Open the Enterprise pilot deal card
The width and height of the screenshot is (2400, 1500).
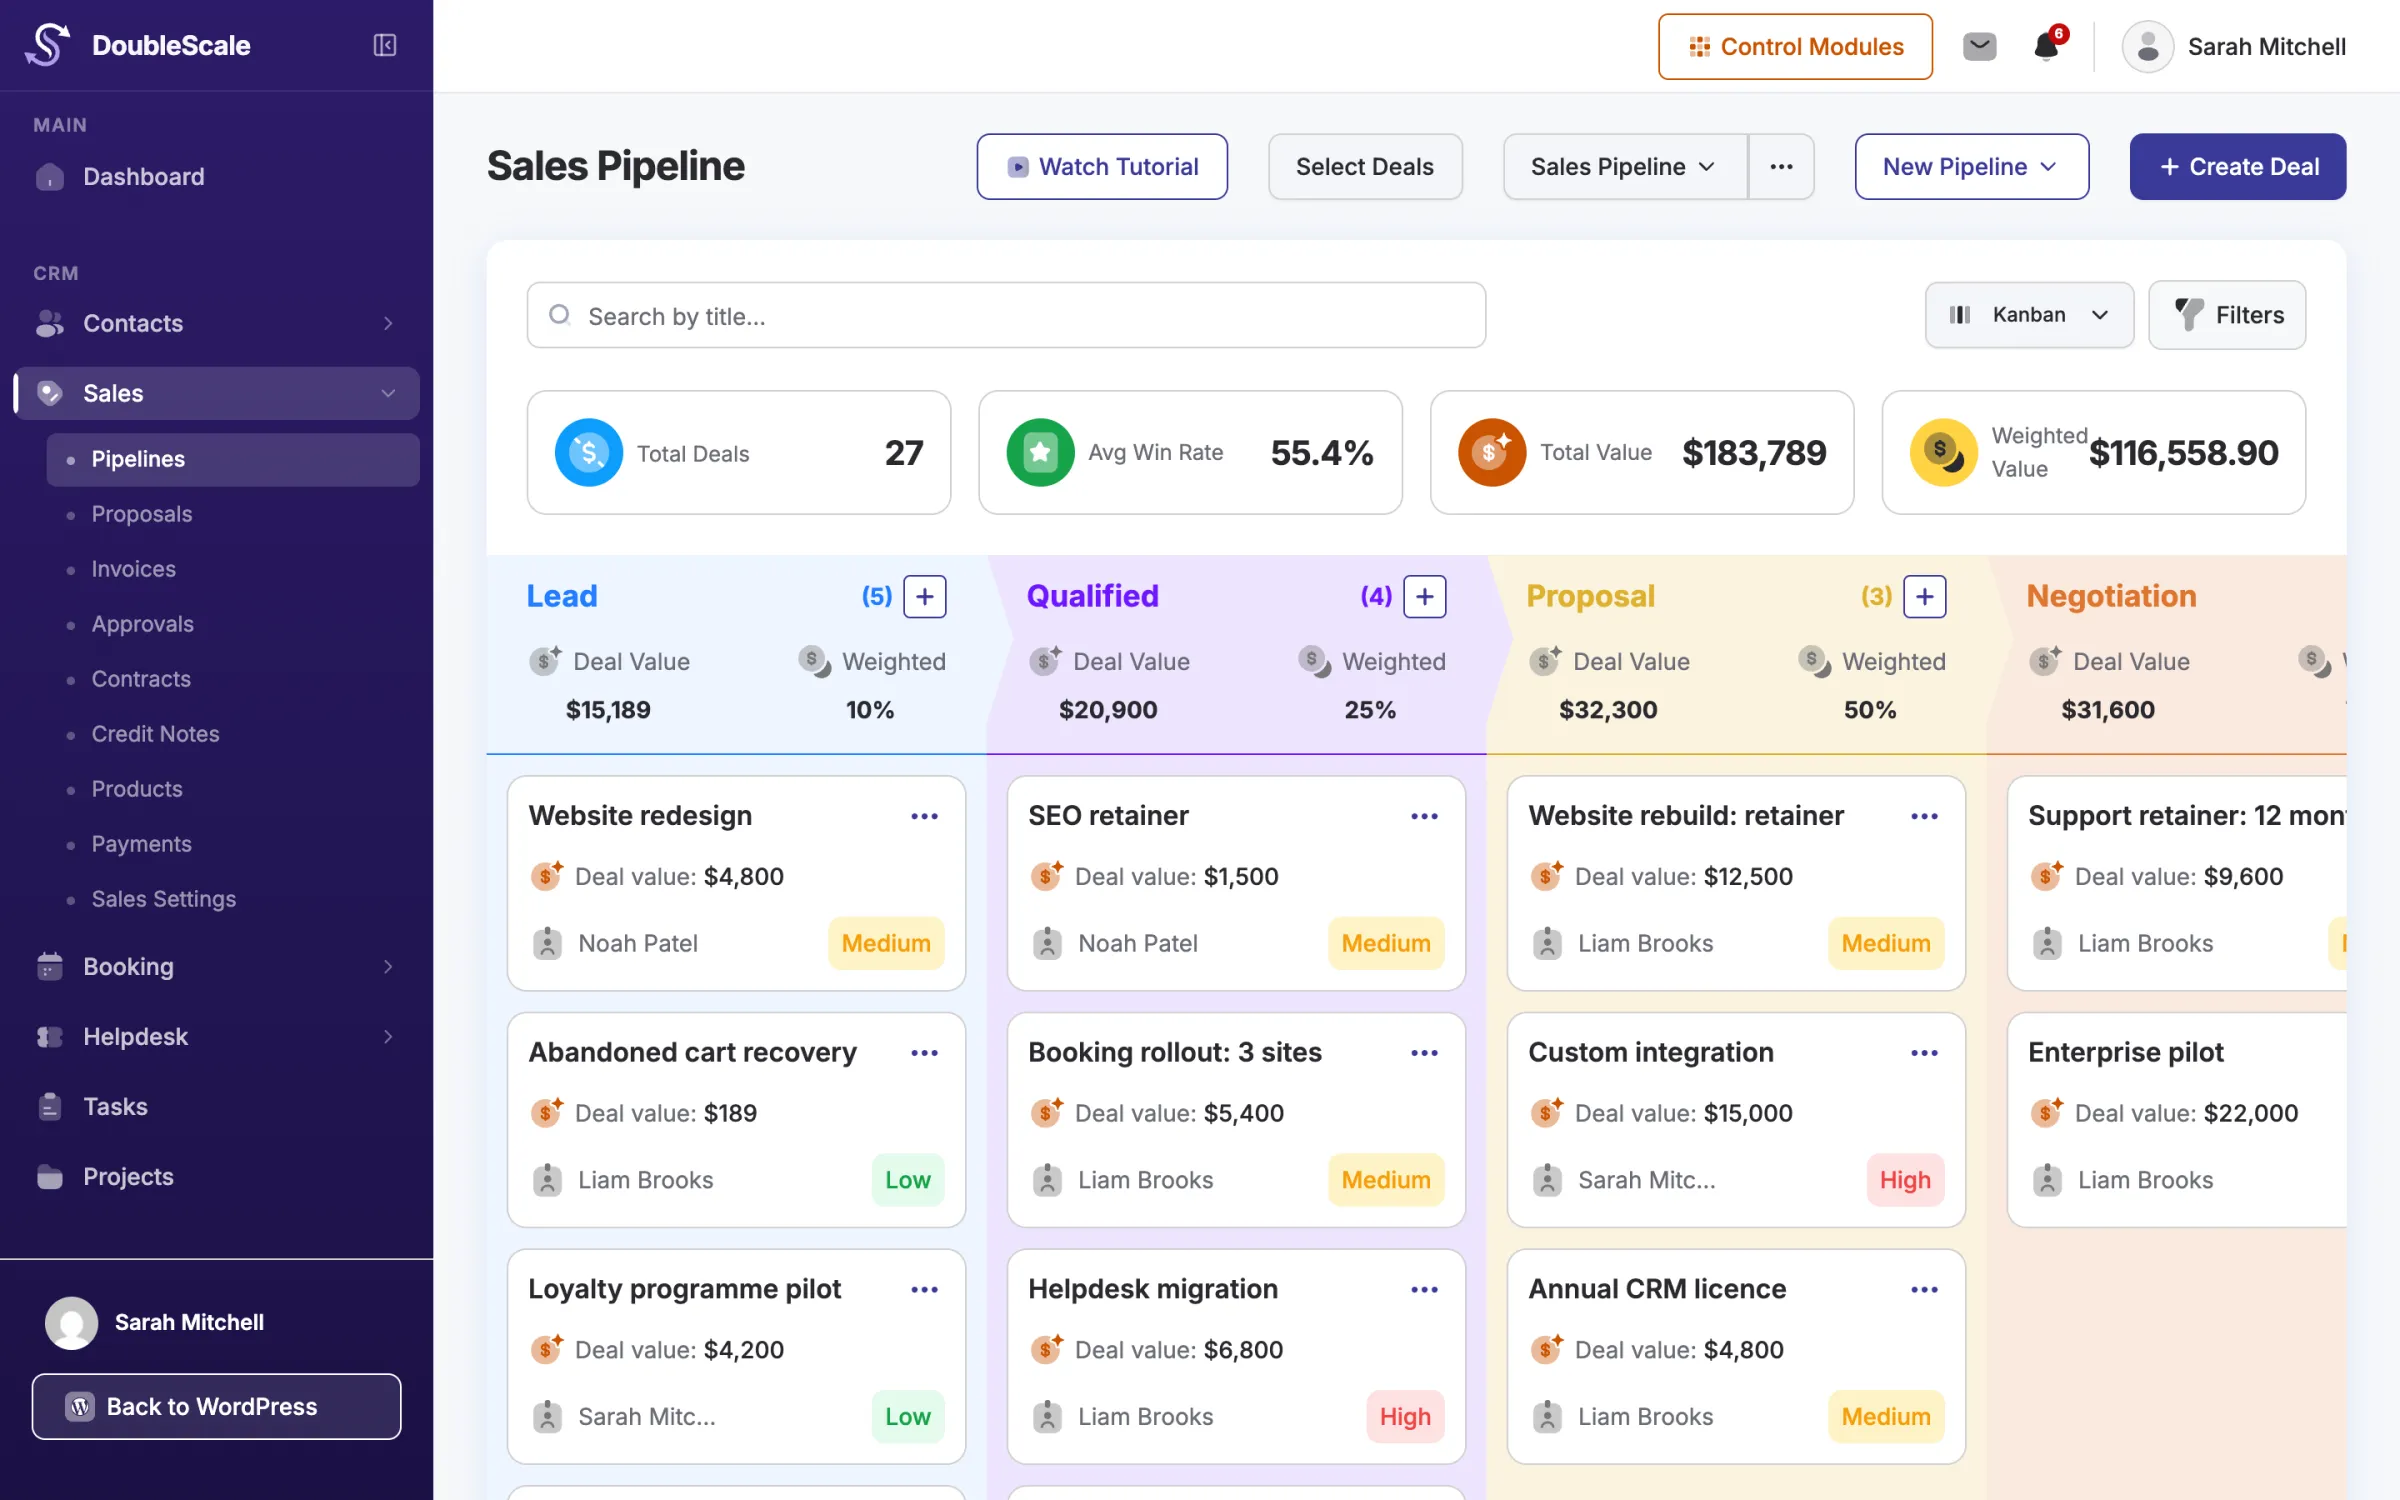click(2176, 1120)
